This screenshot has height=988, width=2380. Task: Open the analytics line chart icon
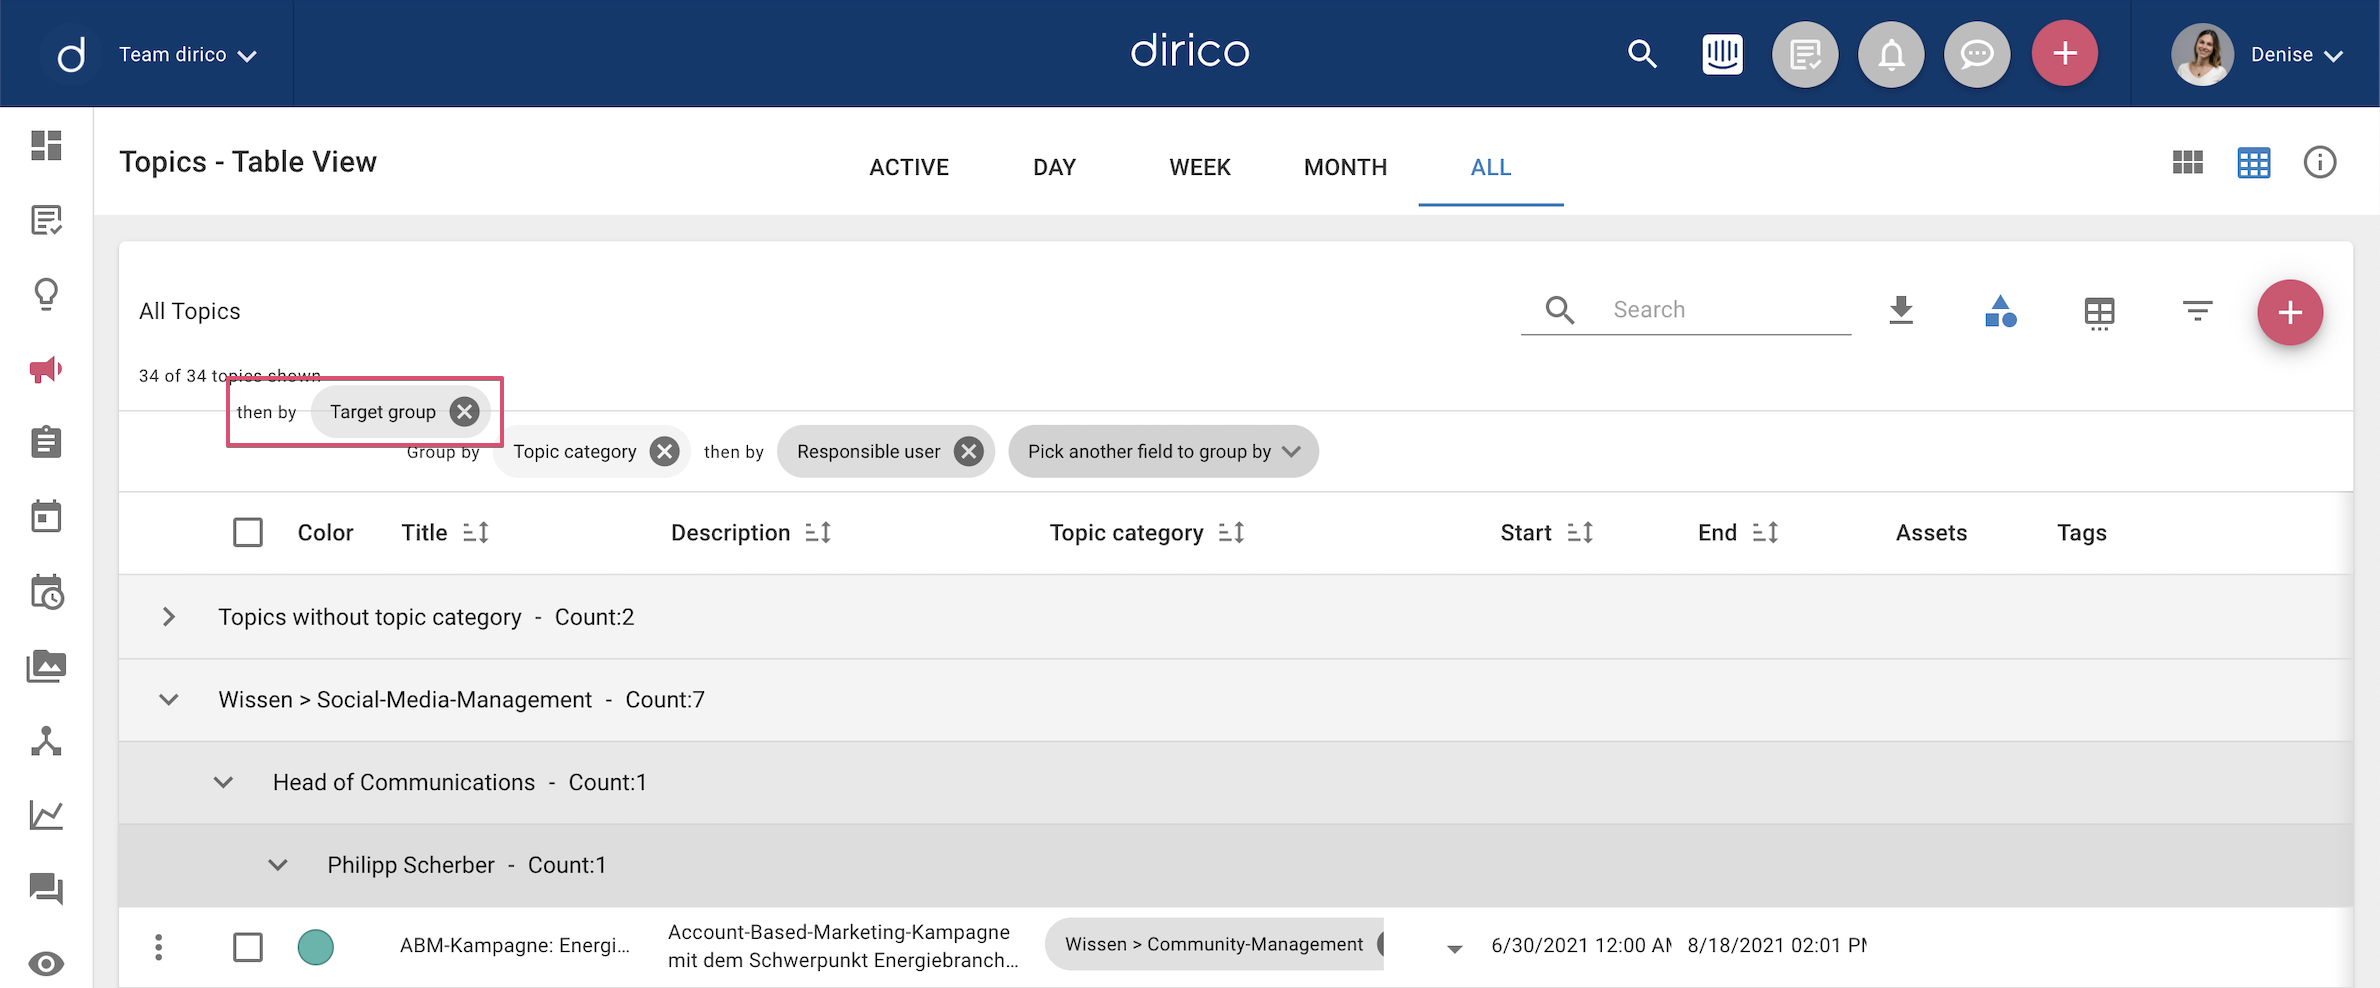pyautogui.click(x=46, y=815)
